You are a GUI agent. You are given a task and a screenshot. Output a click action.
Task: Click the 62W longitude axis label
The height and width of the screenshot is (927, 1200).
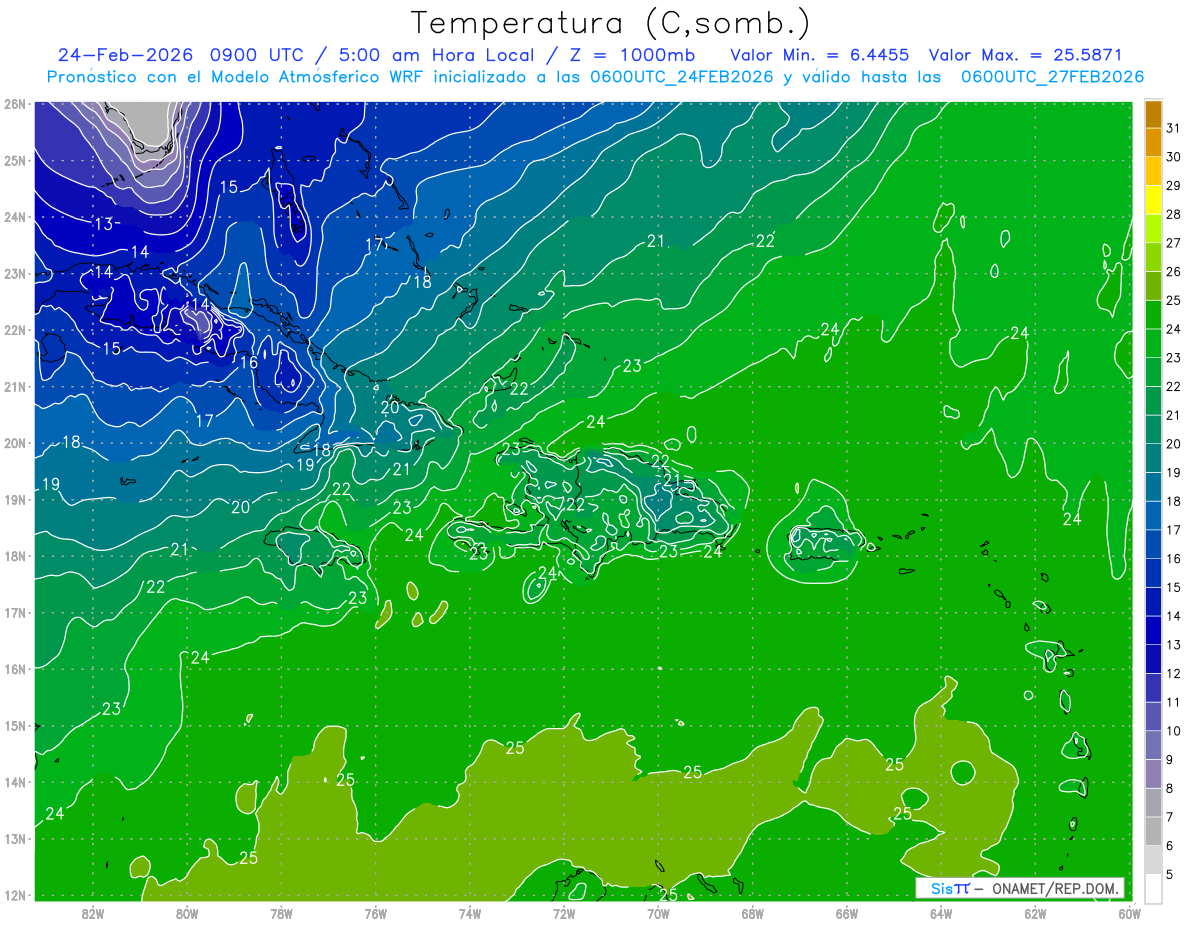1035,913
